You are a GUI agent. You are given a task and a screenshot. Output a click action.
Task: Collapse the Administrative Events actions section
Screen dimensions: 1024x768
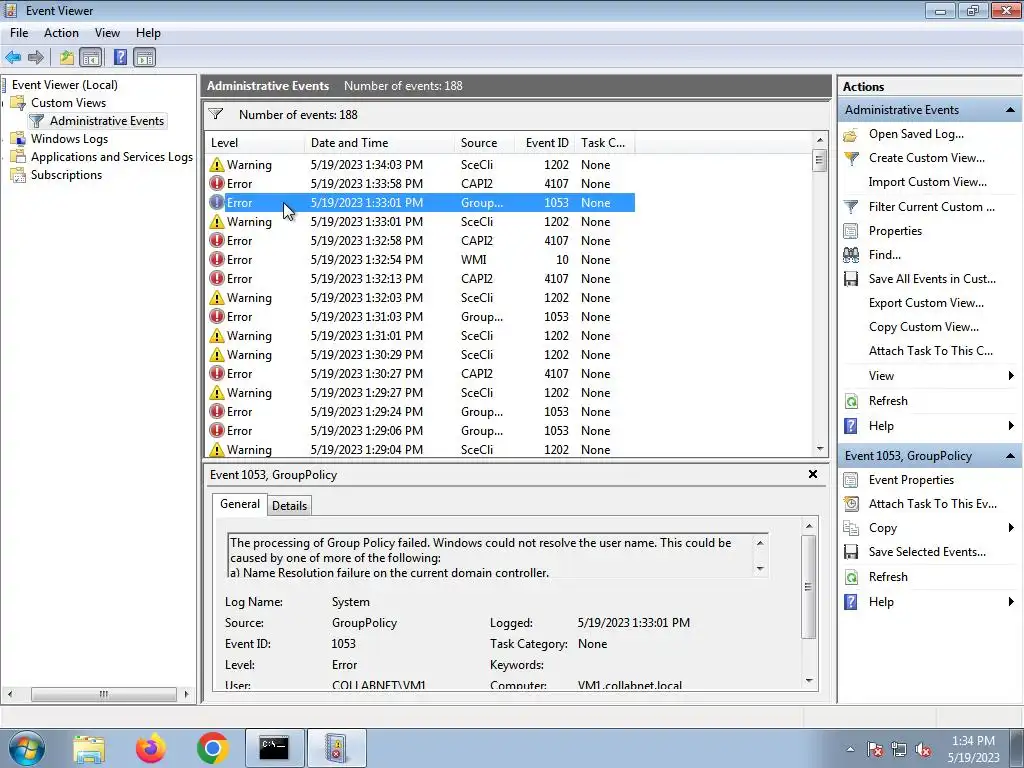(1010, 110)
